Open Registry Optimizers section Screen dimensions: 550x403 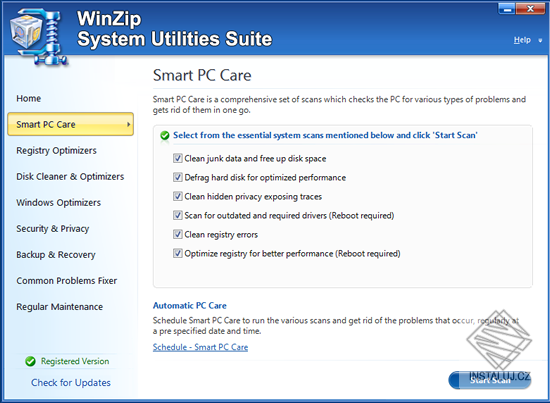[x=56, y=150]
